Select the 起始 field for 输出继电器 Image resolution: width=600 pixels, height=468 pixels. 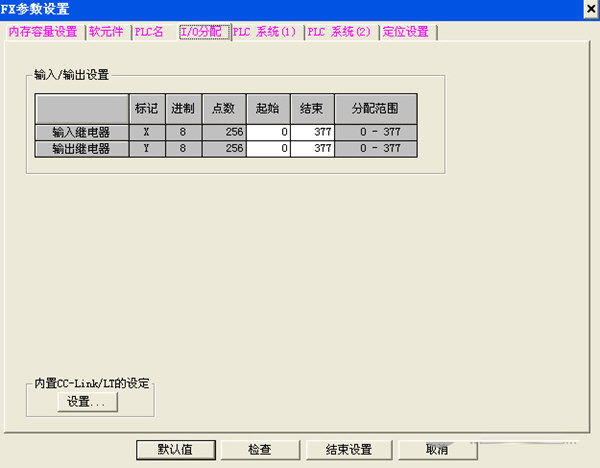tap(268, 148)
